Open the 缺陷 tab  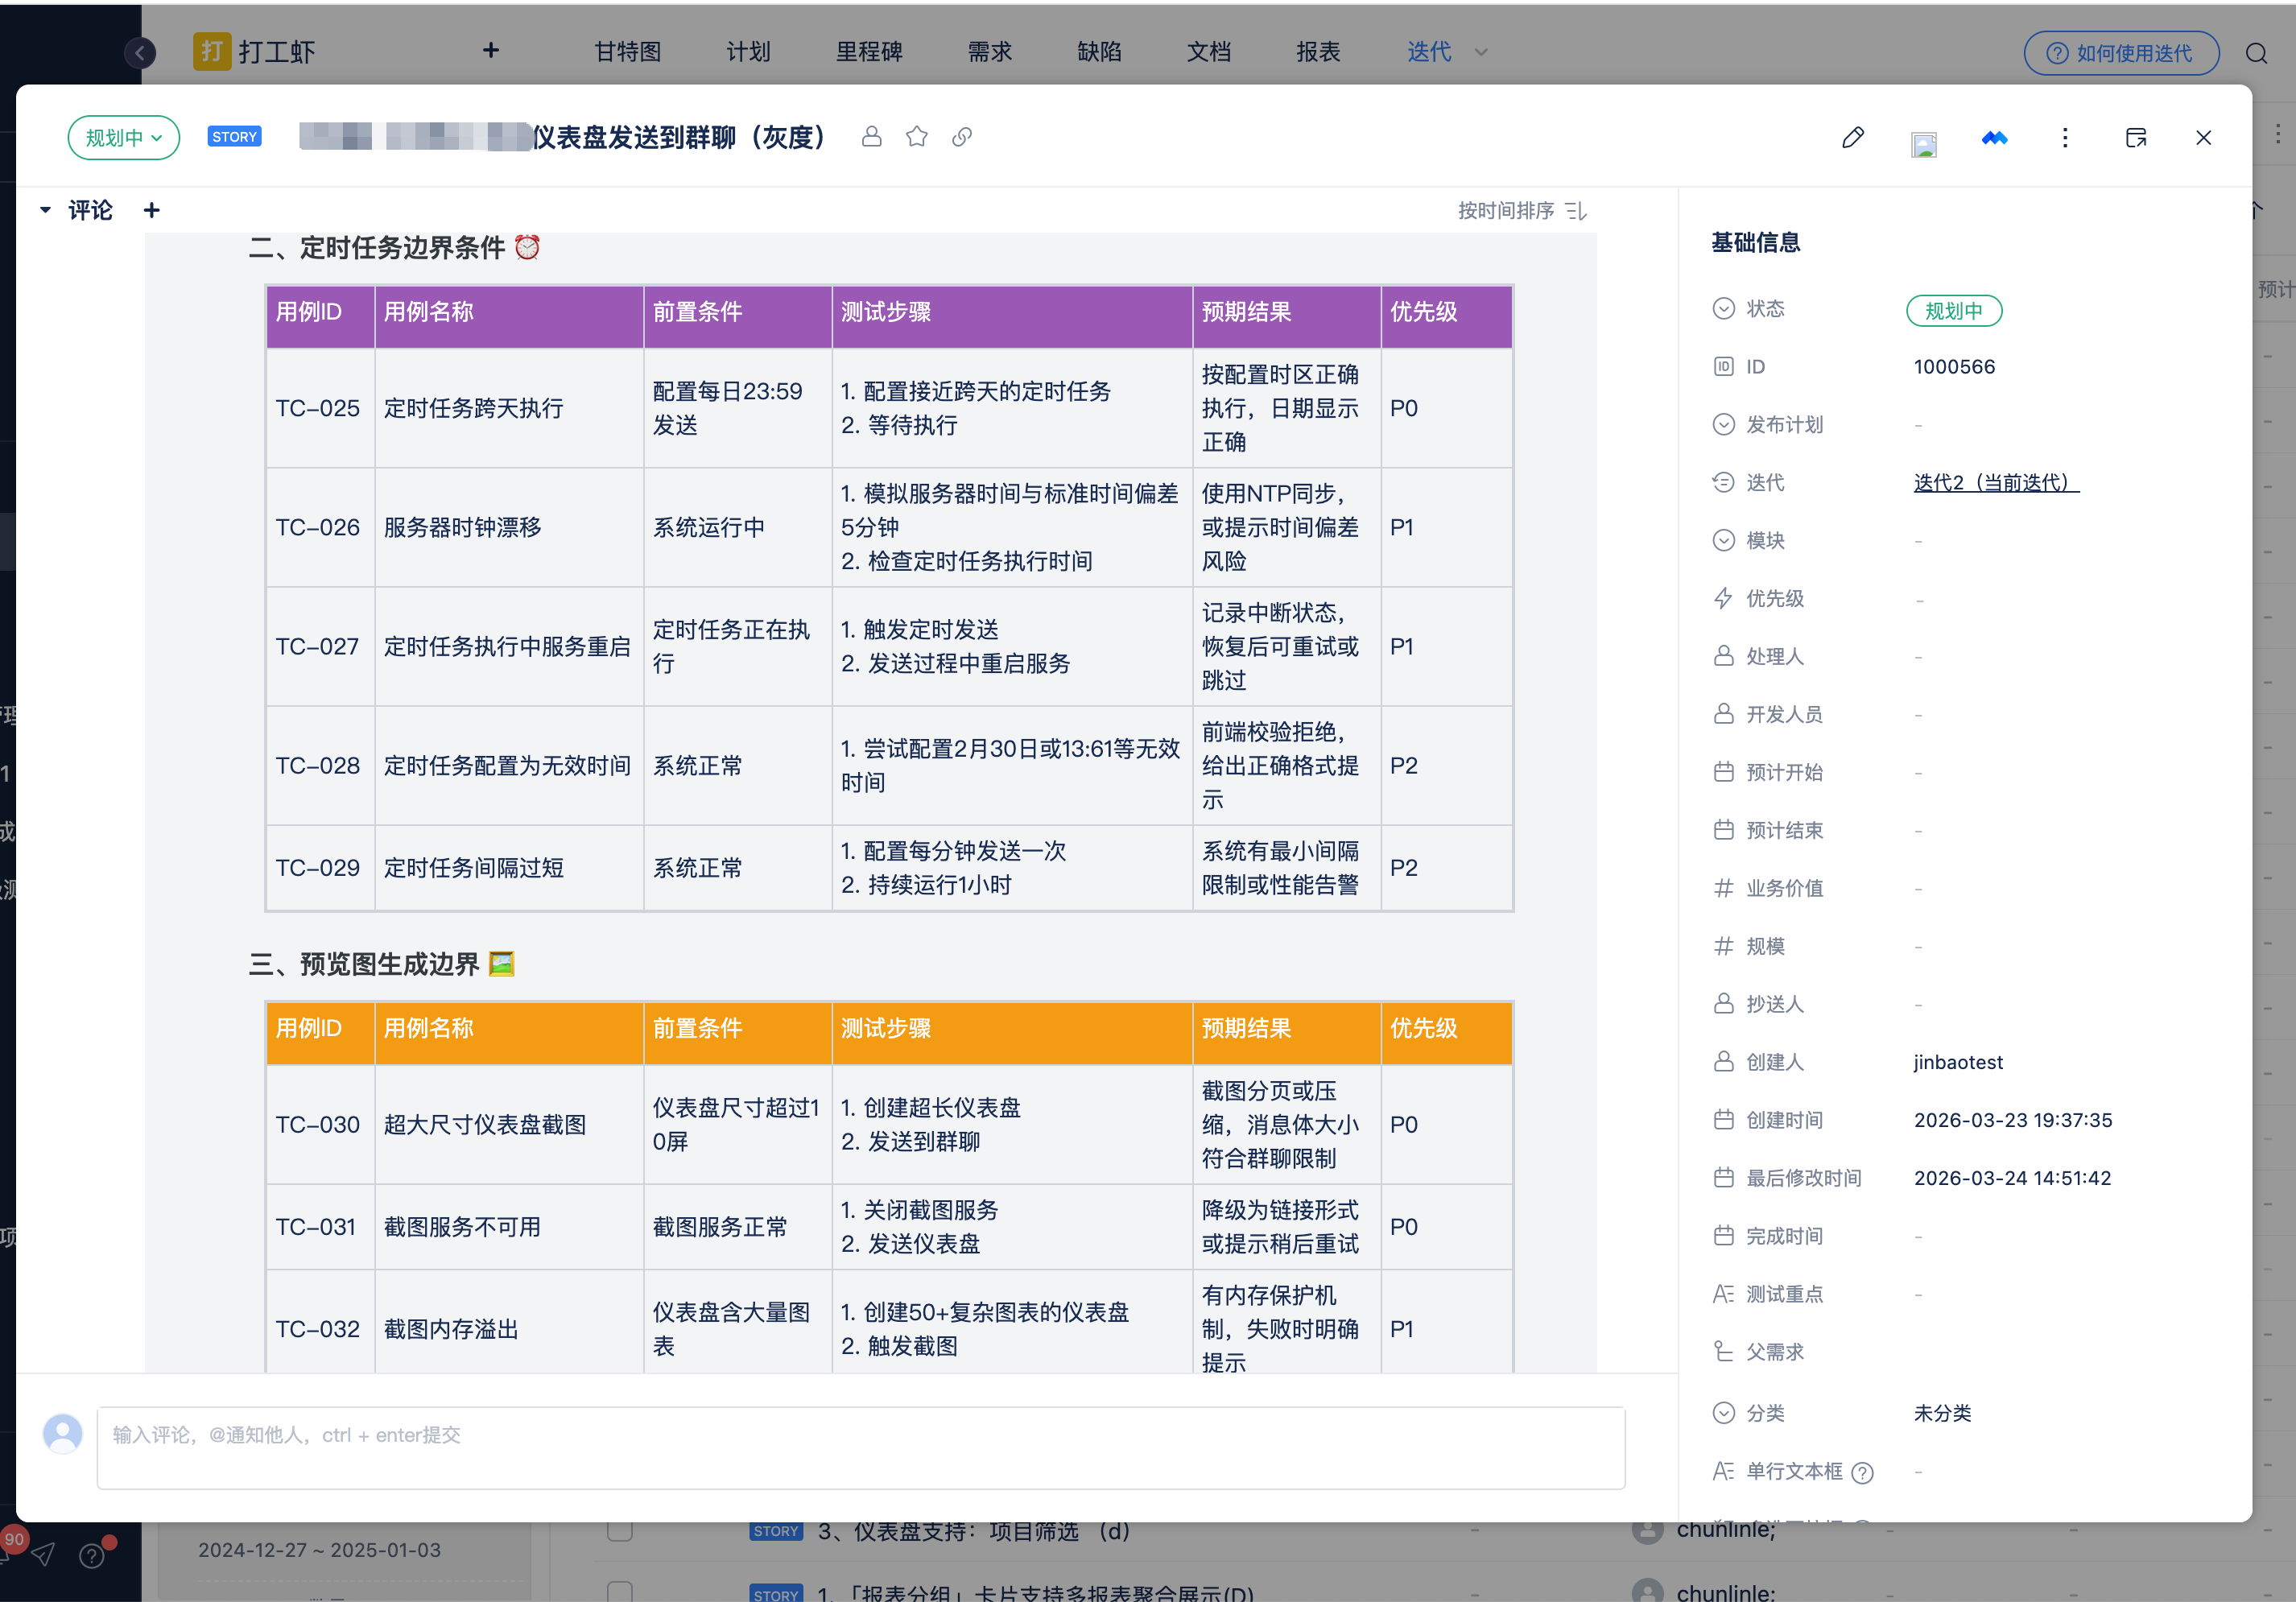click(1098, 52)
